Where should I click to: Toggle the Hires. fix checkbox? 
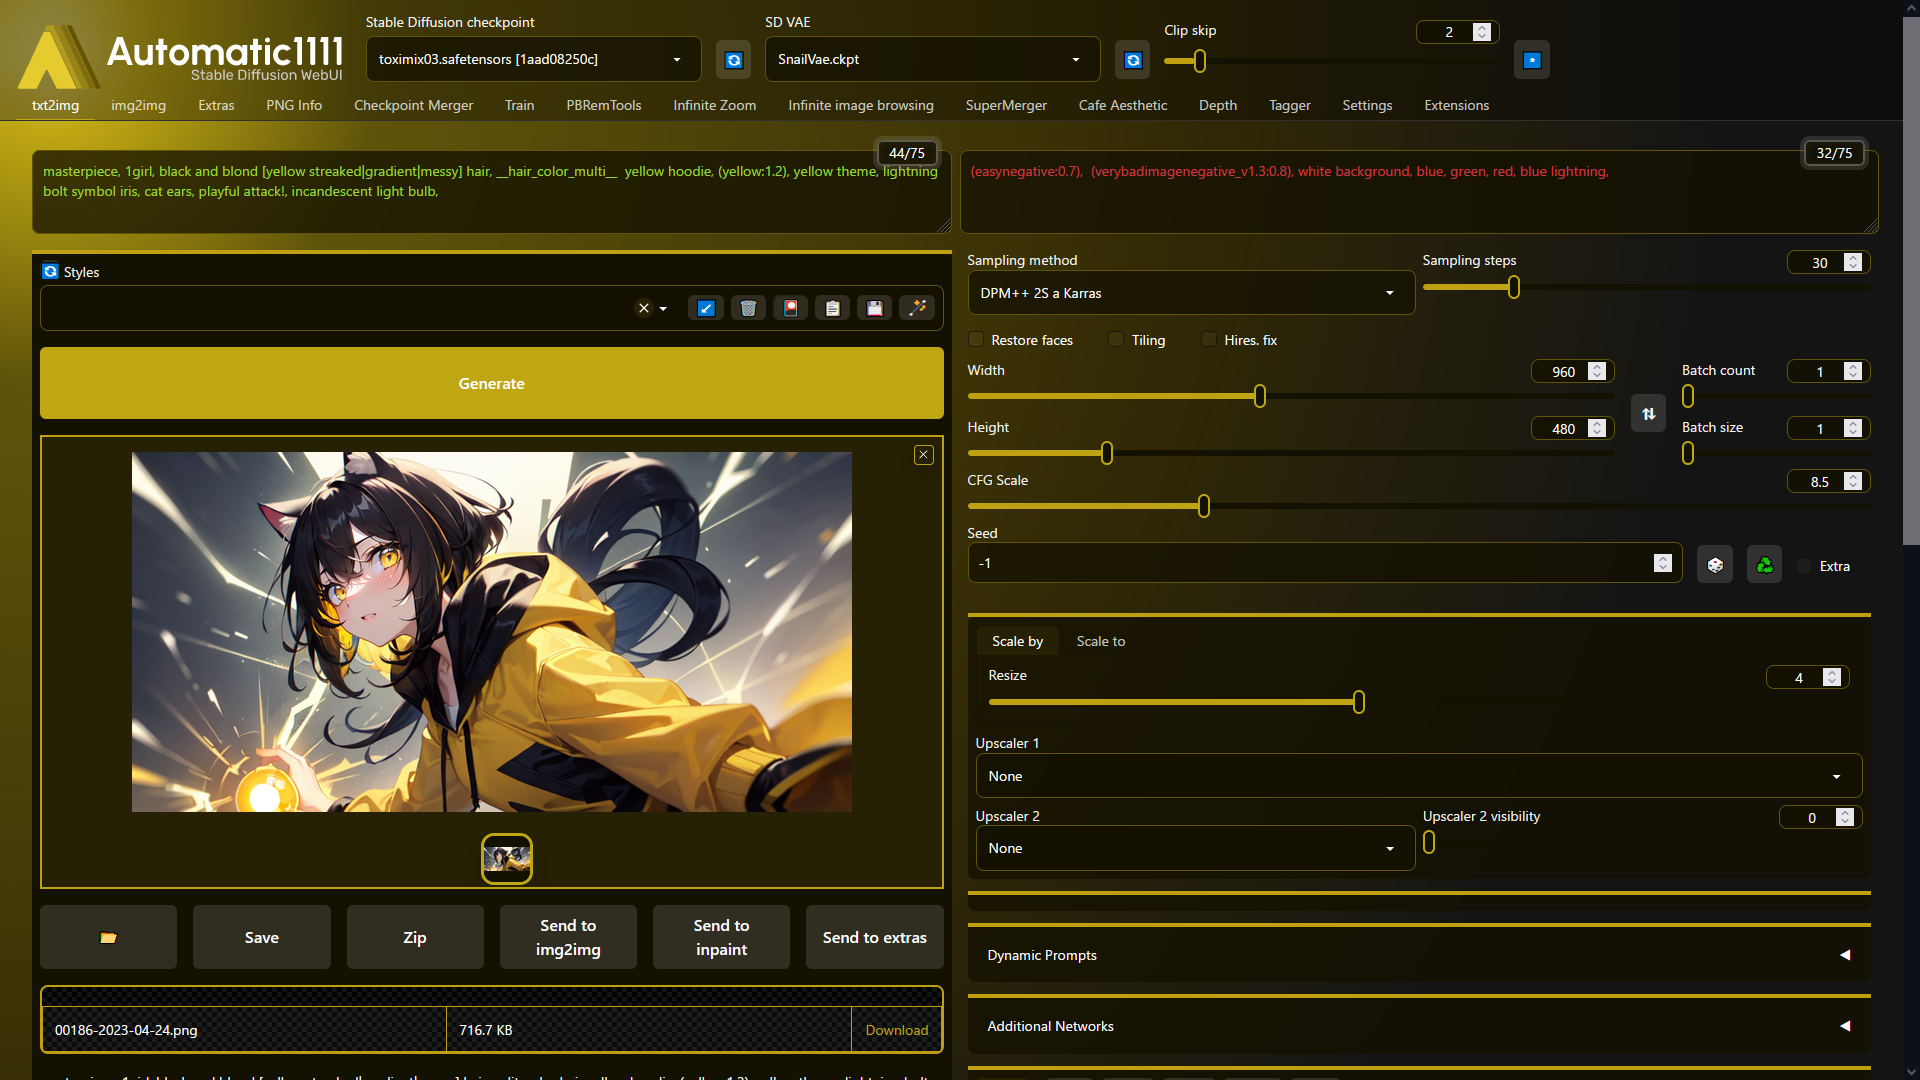click(1210, 340)
